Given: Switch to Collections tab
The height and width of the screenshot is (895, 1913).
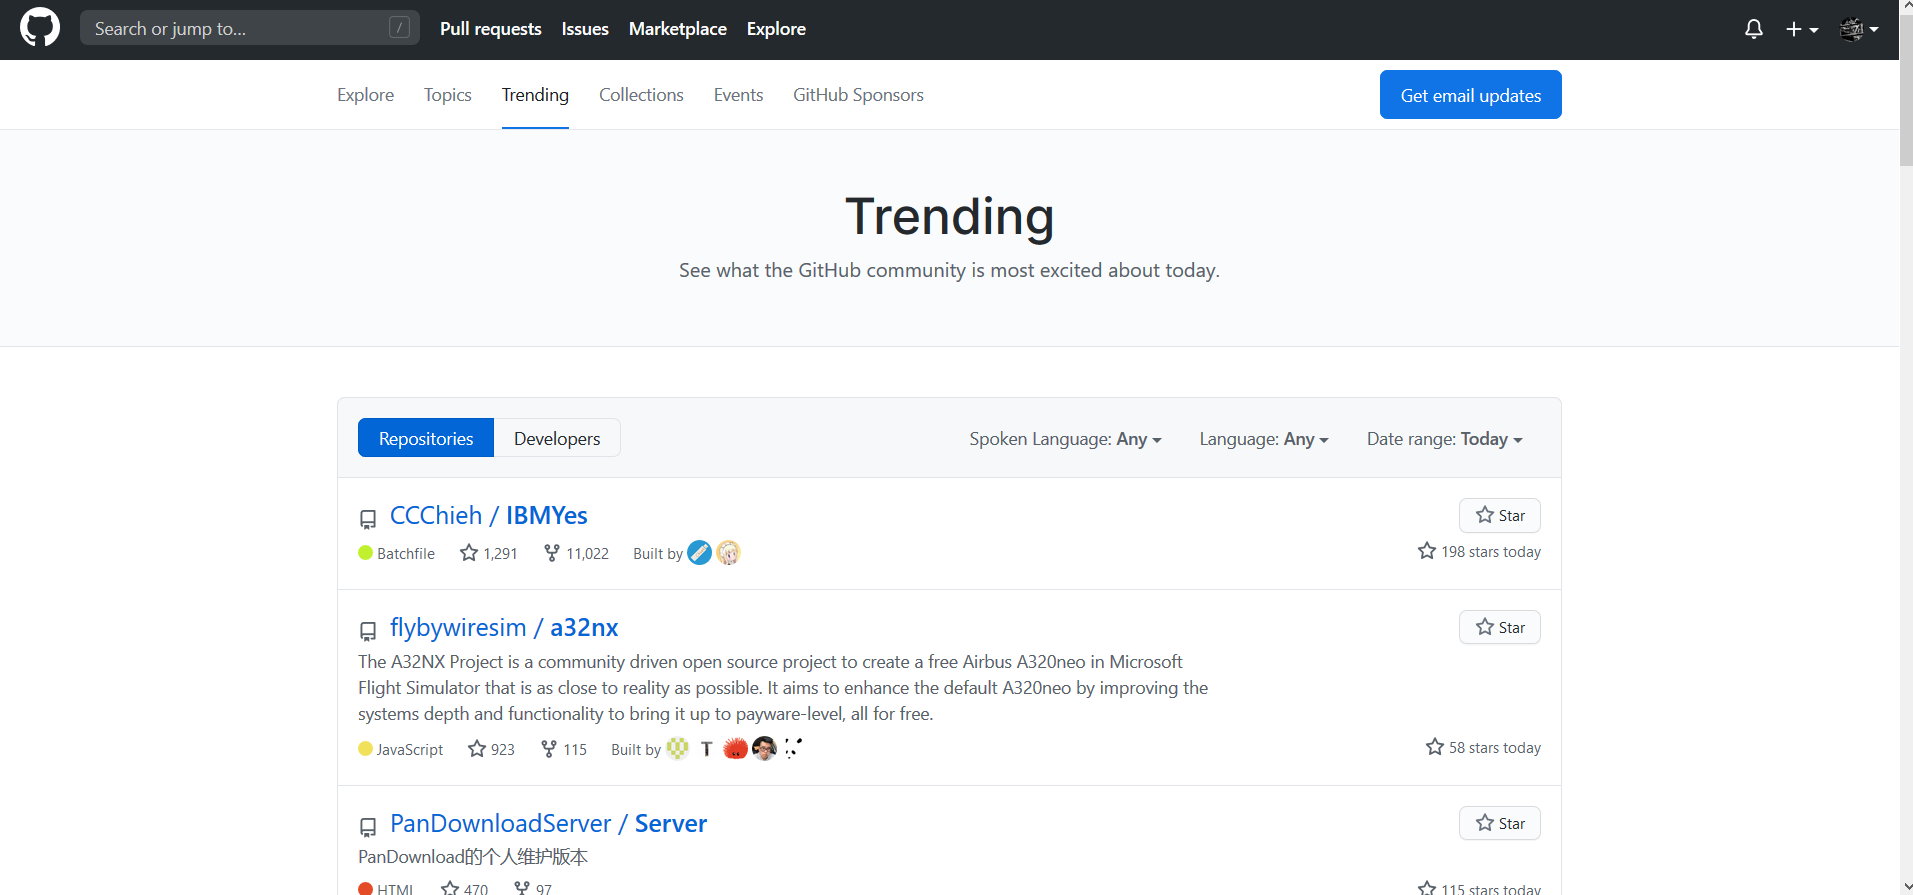Looking at the screenshot, I should 641,95.
